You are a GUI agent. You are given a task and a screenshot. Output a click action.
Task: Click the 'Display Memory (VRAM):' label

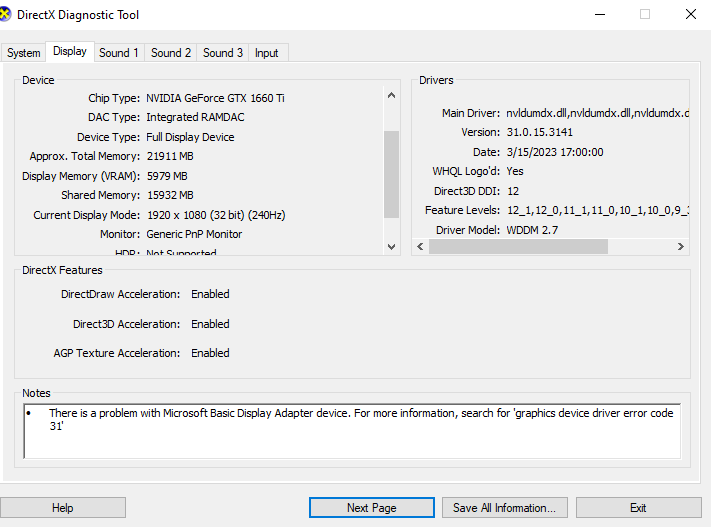[81, 176]
